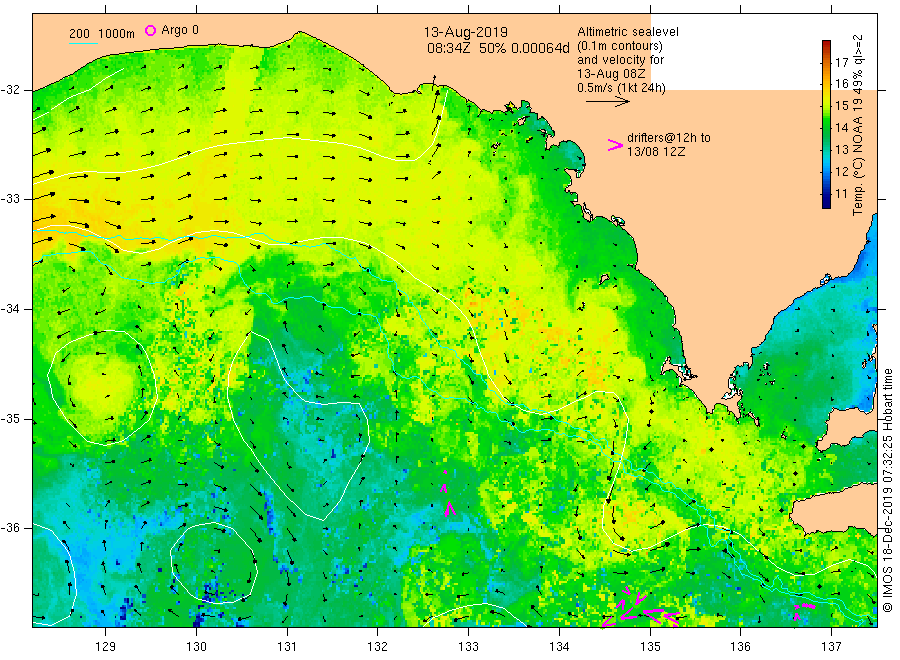Click the colorbar value 17
Image resolution: width=900 pixels, height=660 pixels.
pos(841,62)
